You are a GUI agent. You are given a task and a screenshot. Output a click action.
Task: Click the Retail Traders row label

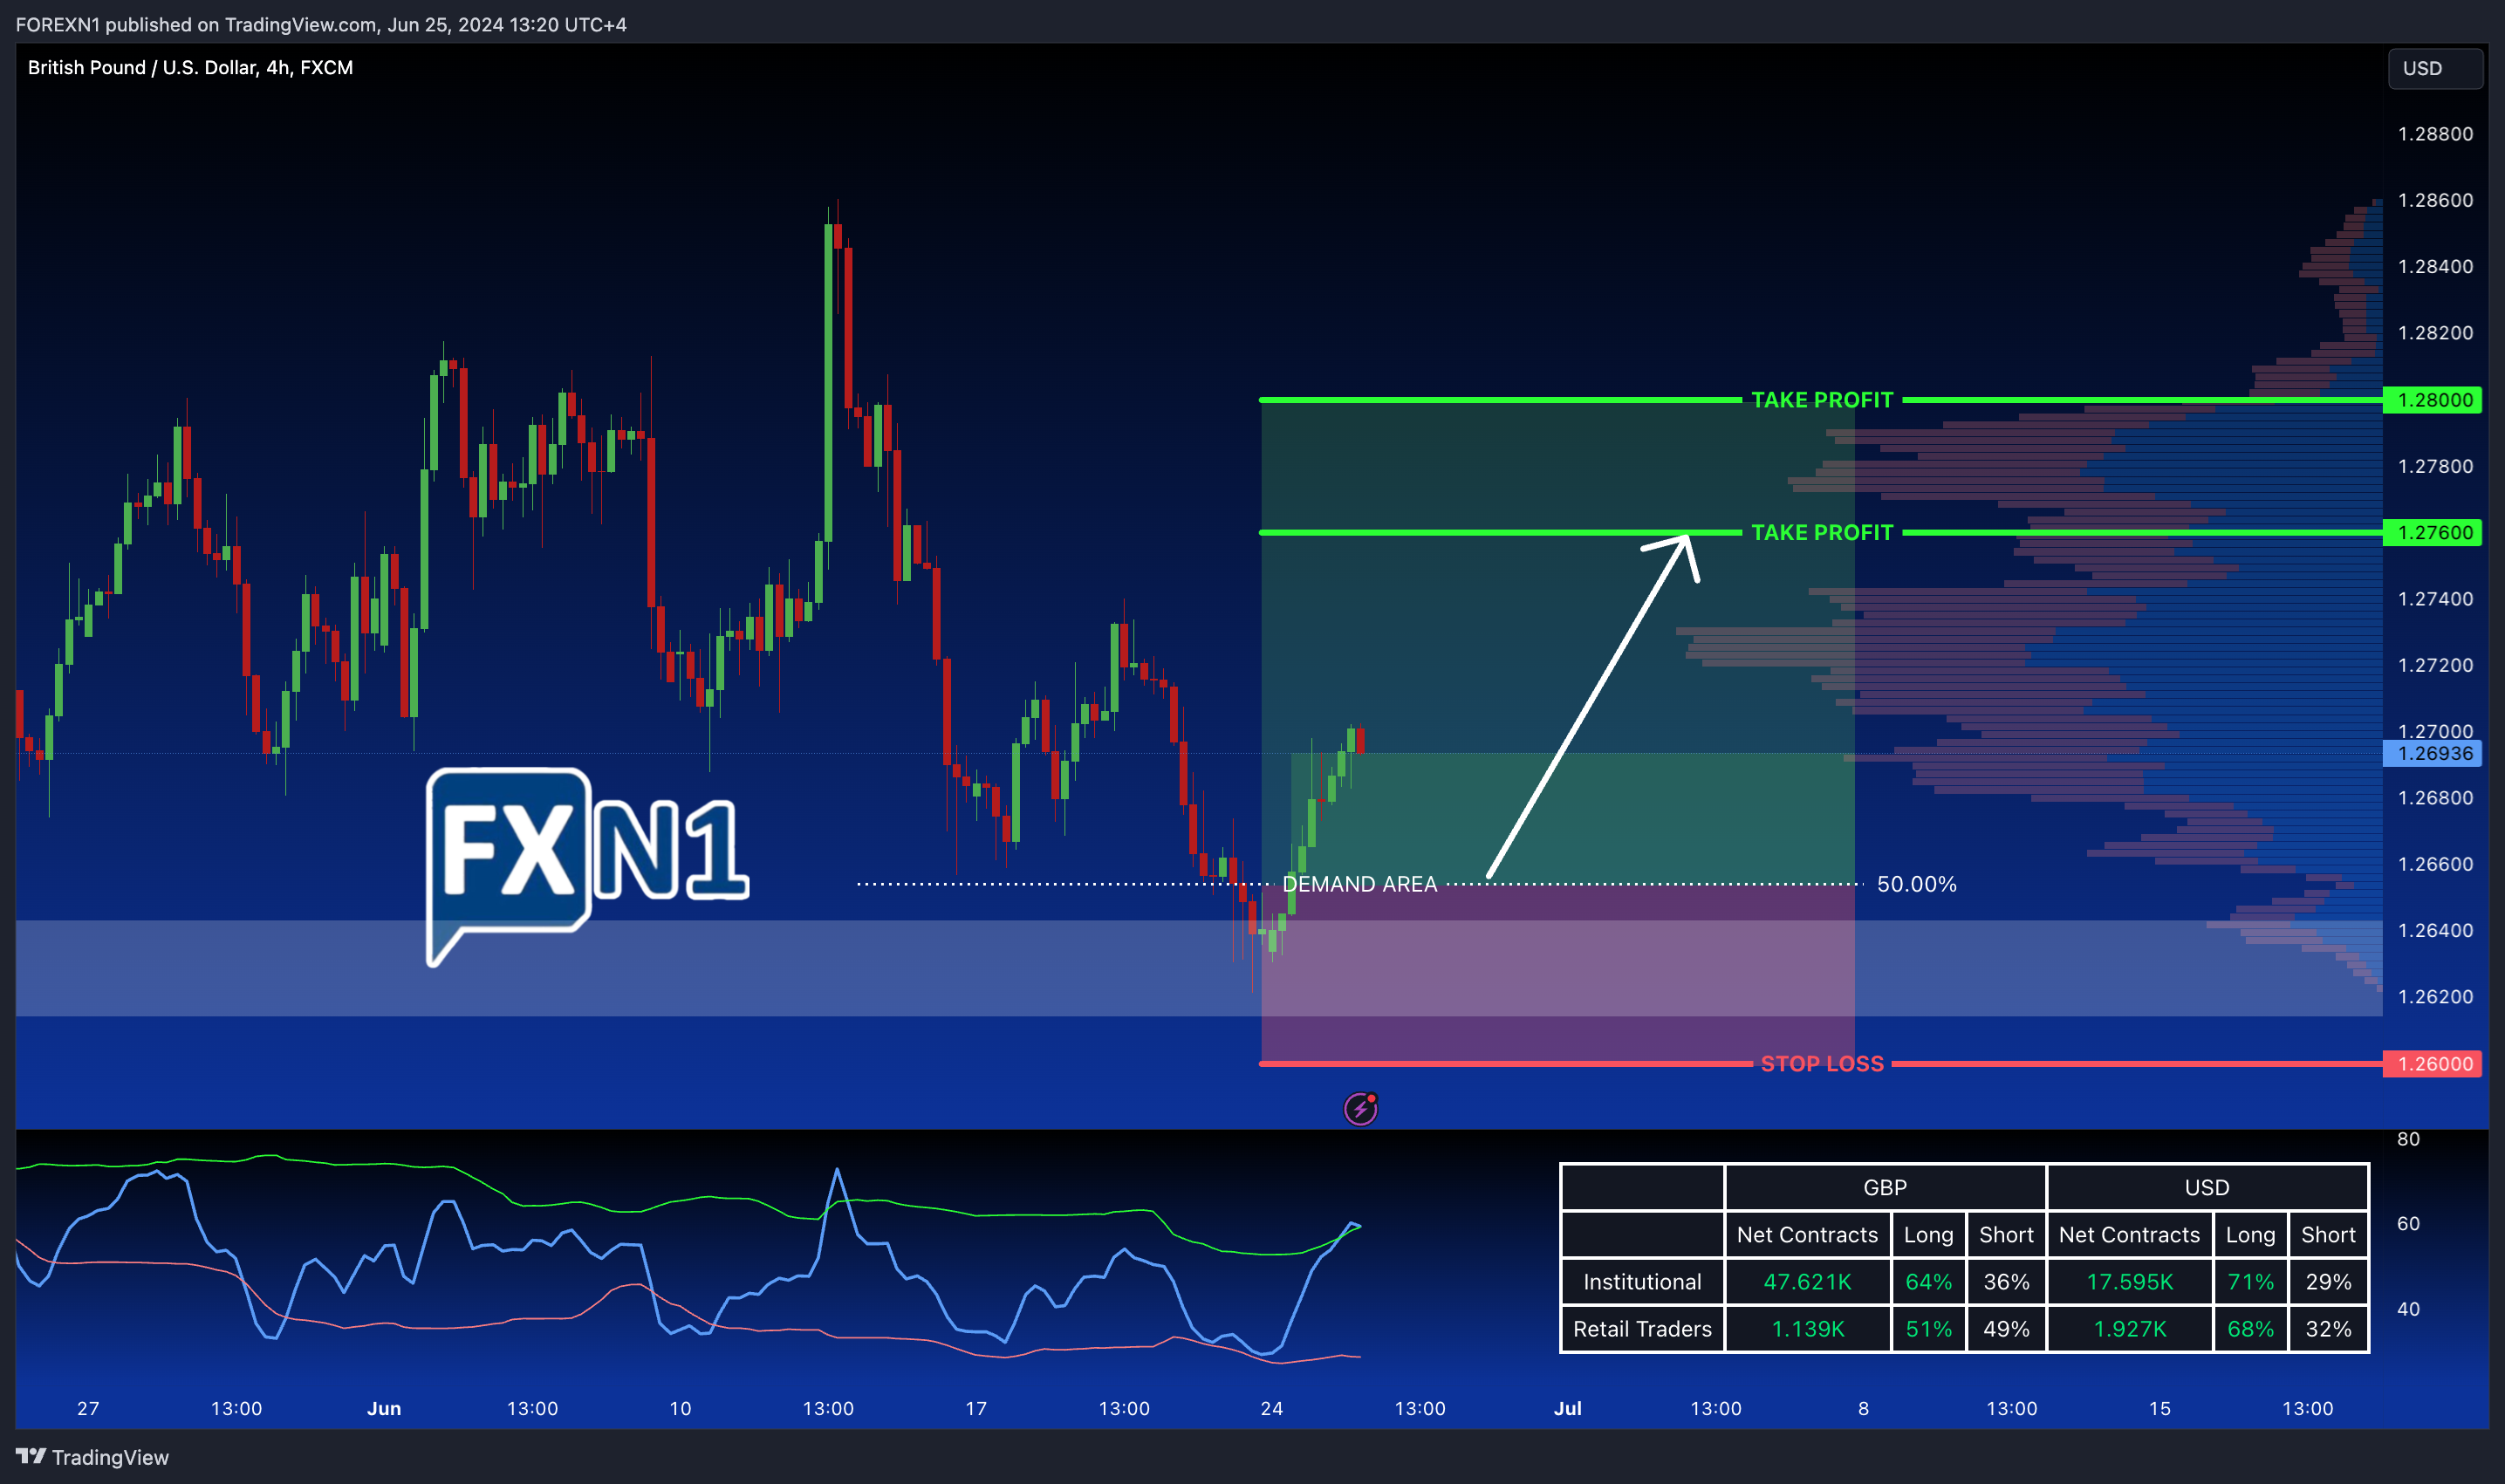click(1642, 1329)
